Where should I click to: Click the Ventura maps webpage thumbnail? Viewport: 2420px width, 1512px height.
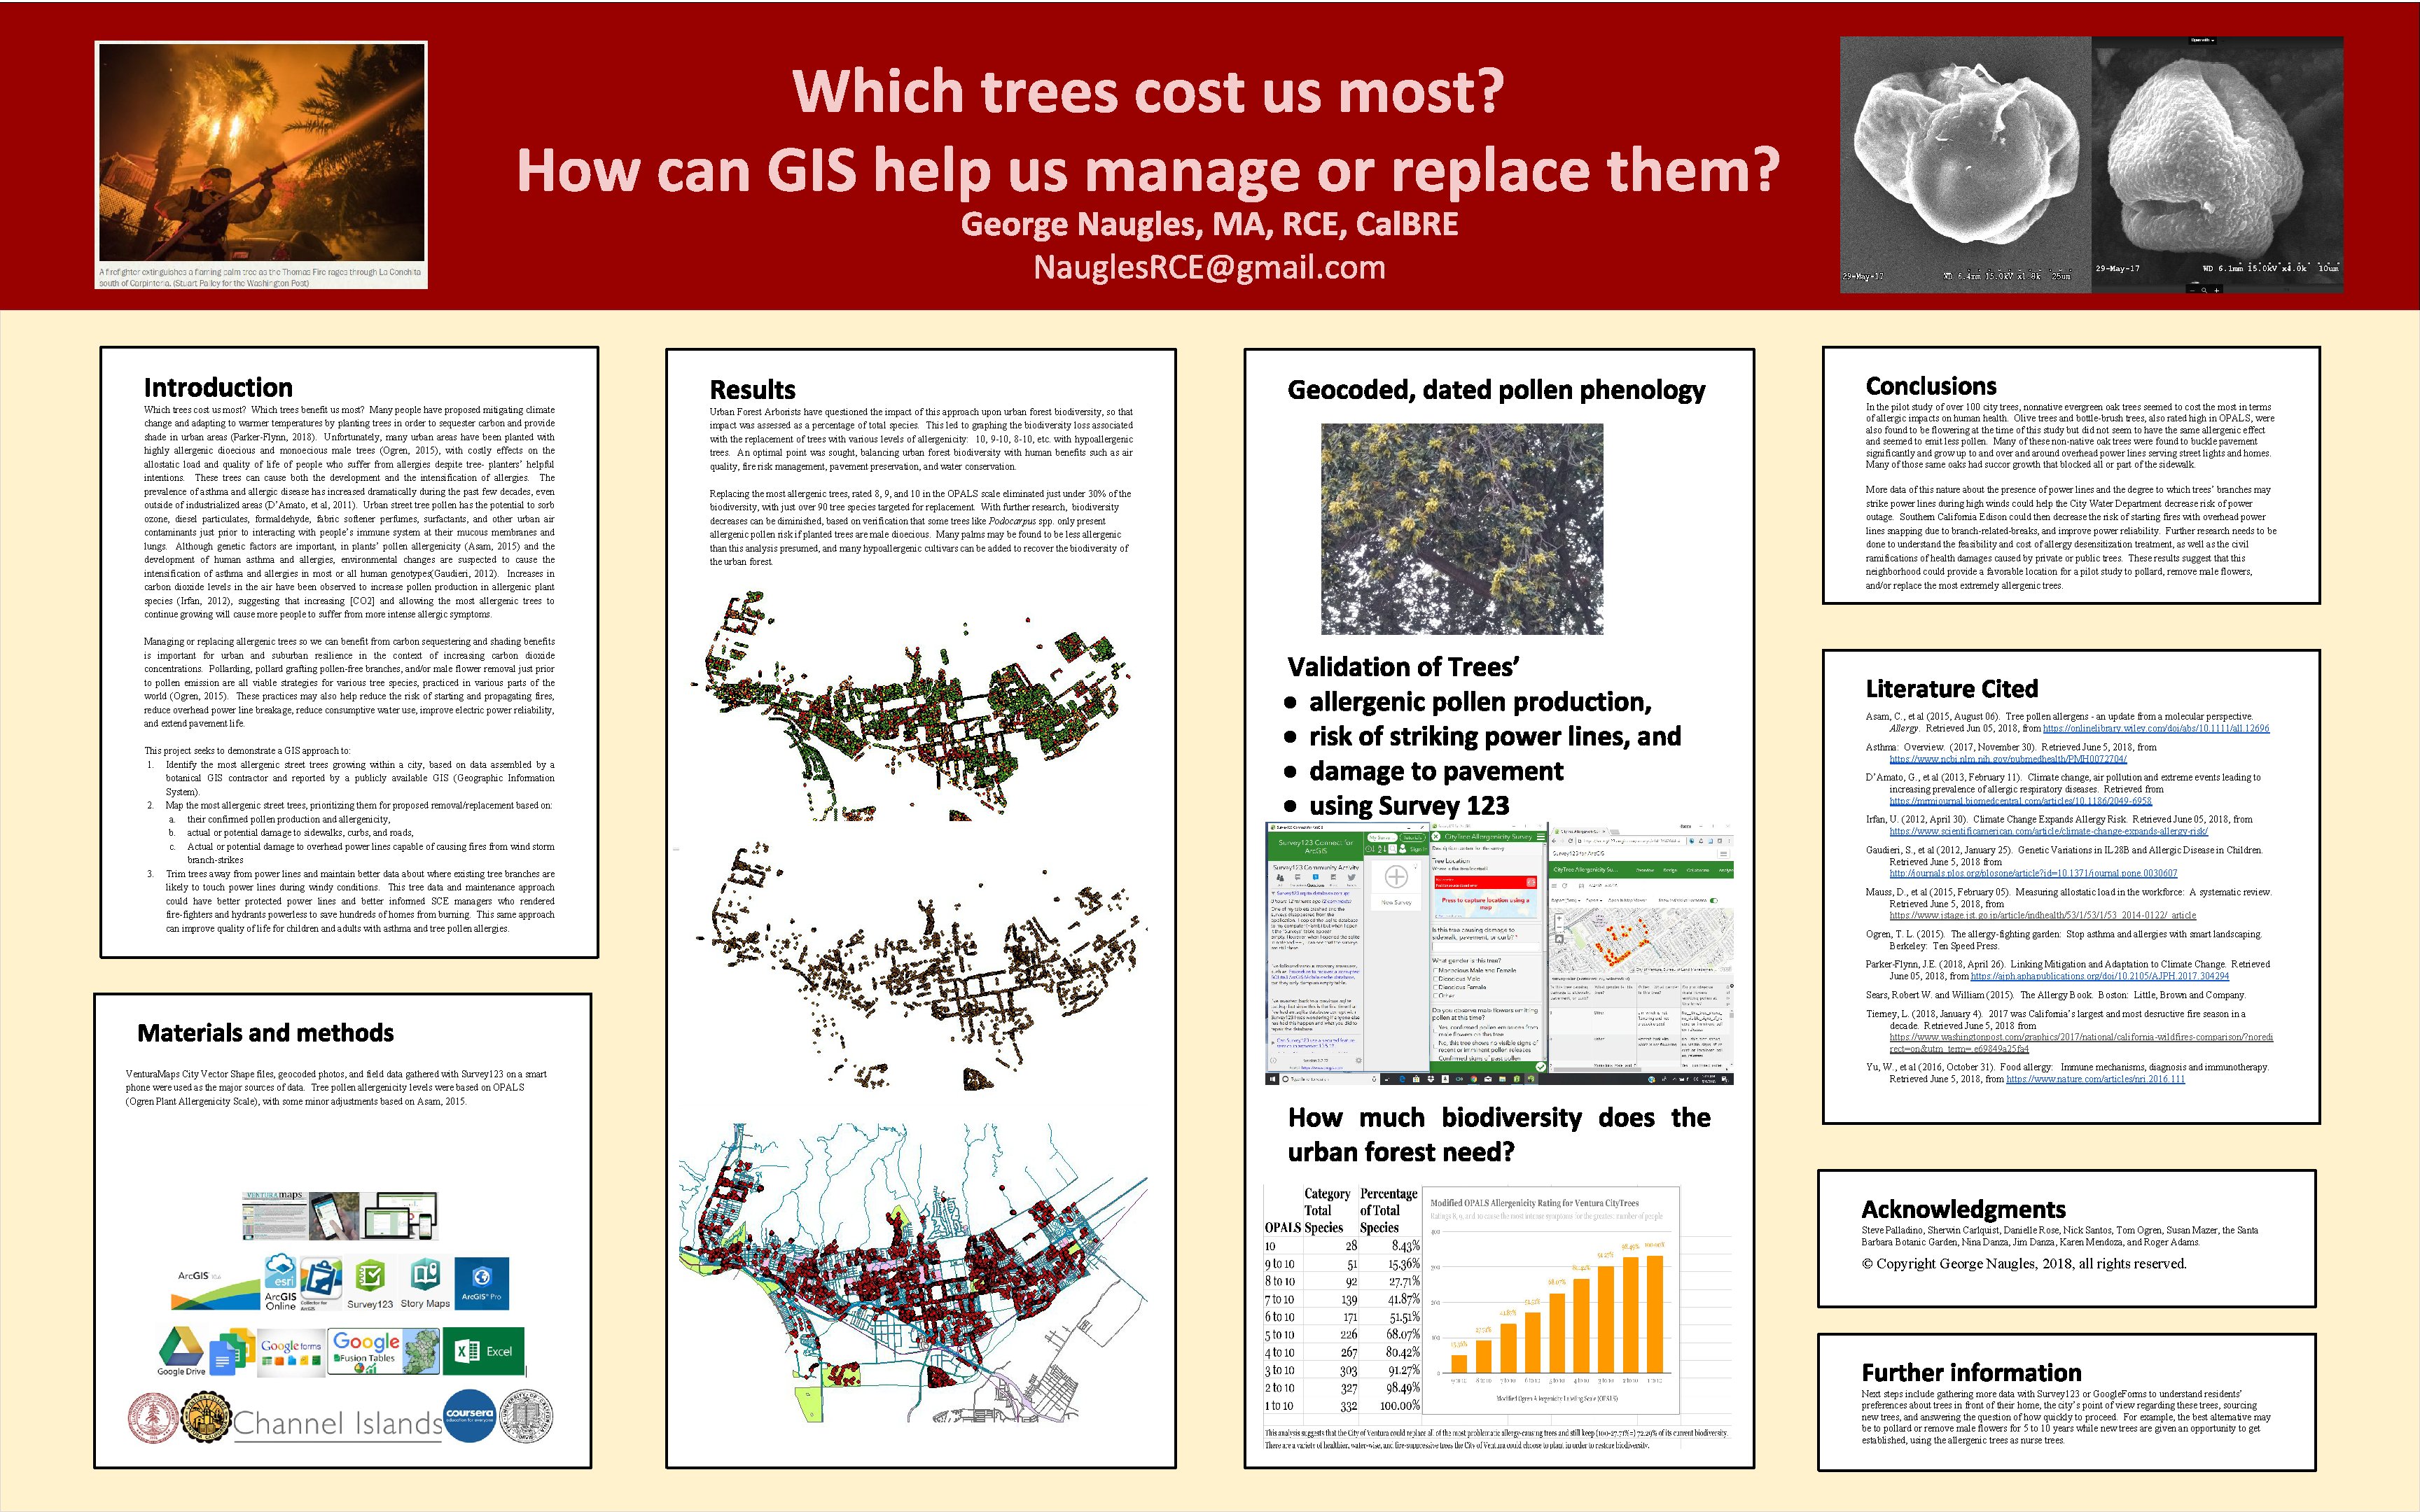coord(275,1215)
